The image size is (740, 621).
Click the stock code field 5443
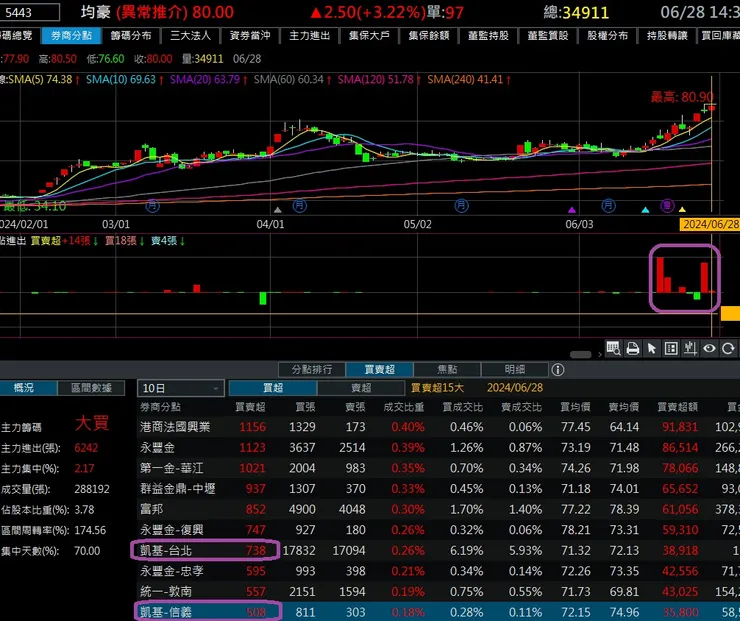tap(30, 12)
